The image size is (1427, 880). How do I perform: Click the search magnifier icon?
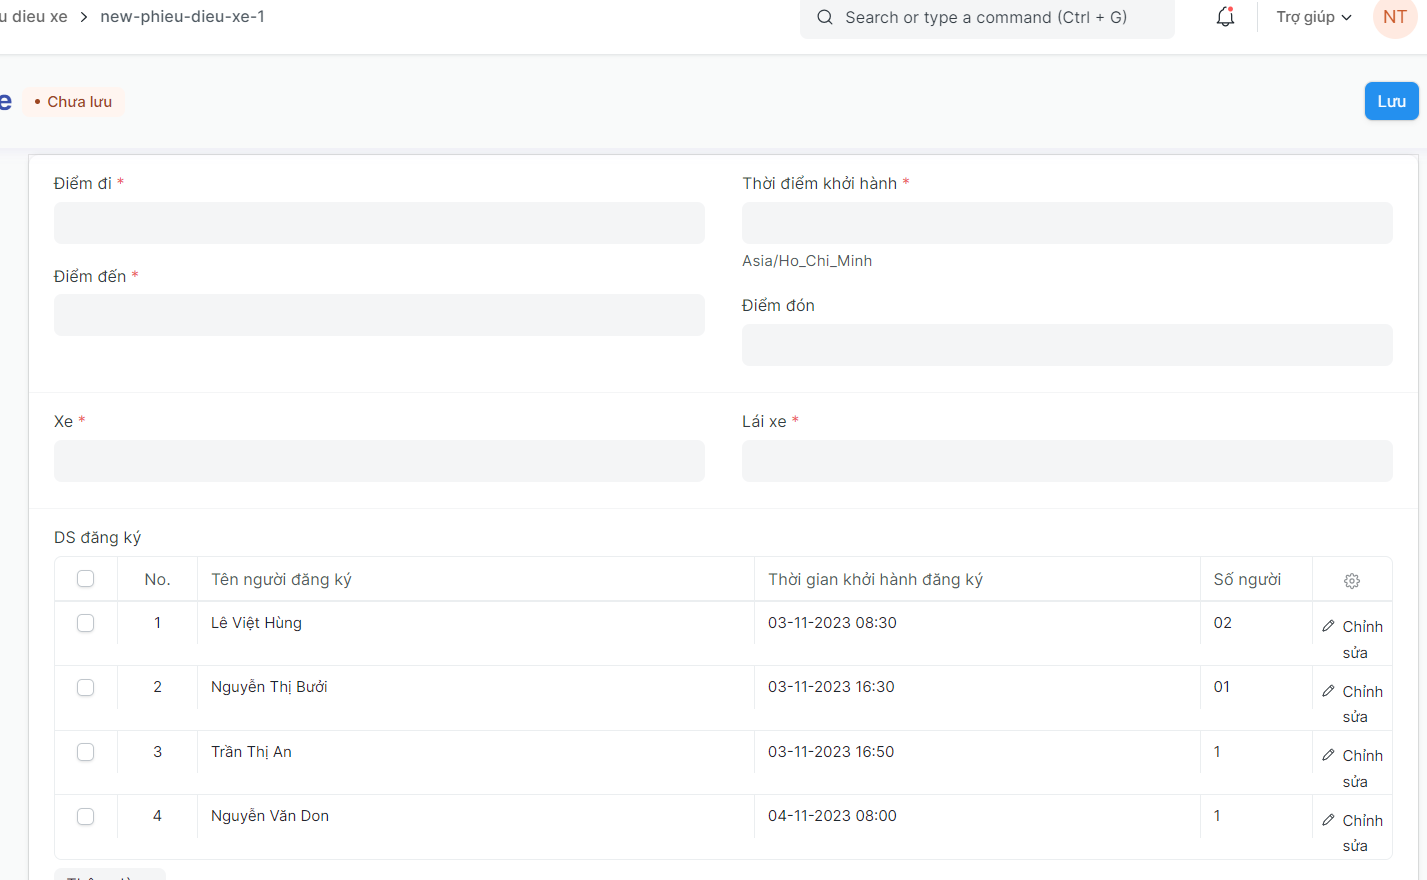click(825, 17)
